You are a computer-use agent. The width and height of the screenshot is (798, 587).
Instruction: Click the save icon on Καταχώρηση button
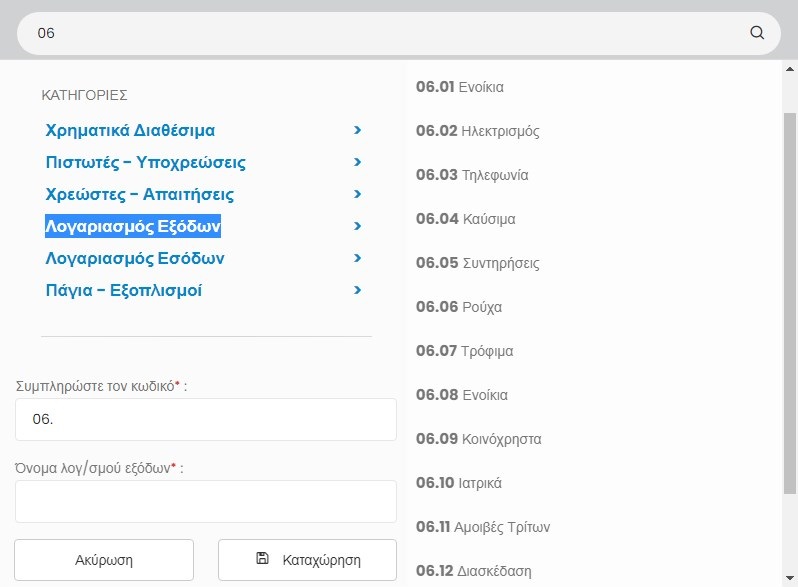coord(262,559)
